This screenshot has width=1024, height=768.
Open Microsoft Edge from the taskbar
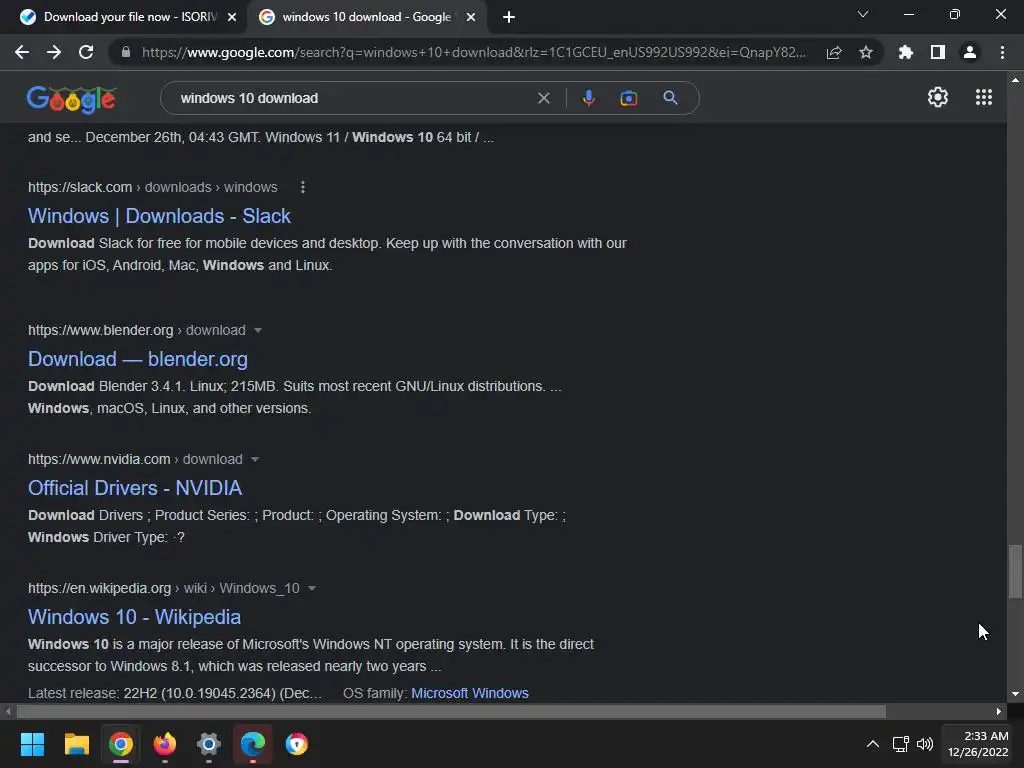pos(253,744)
